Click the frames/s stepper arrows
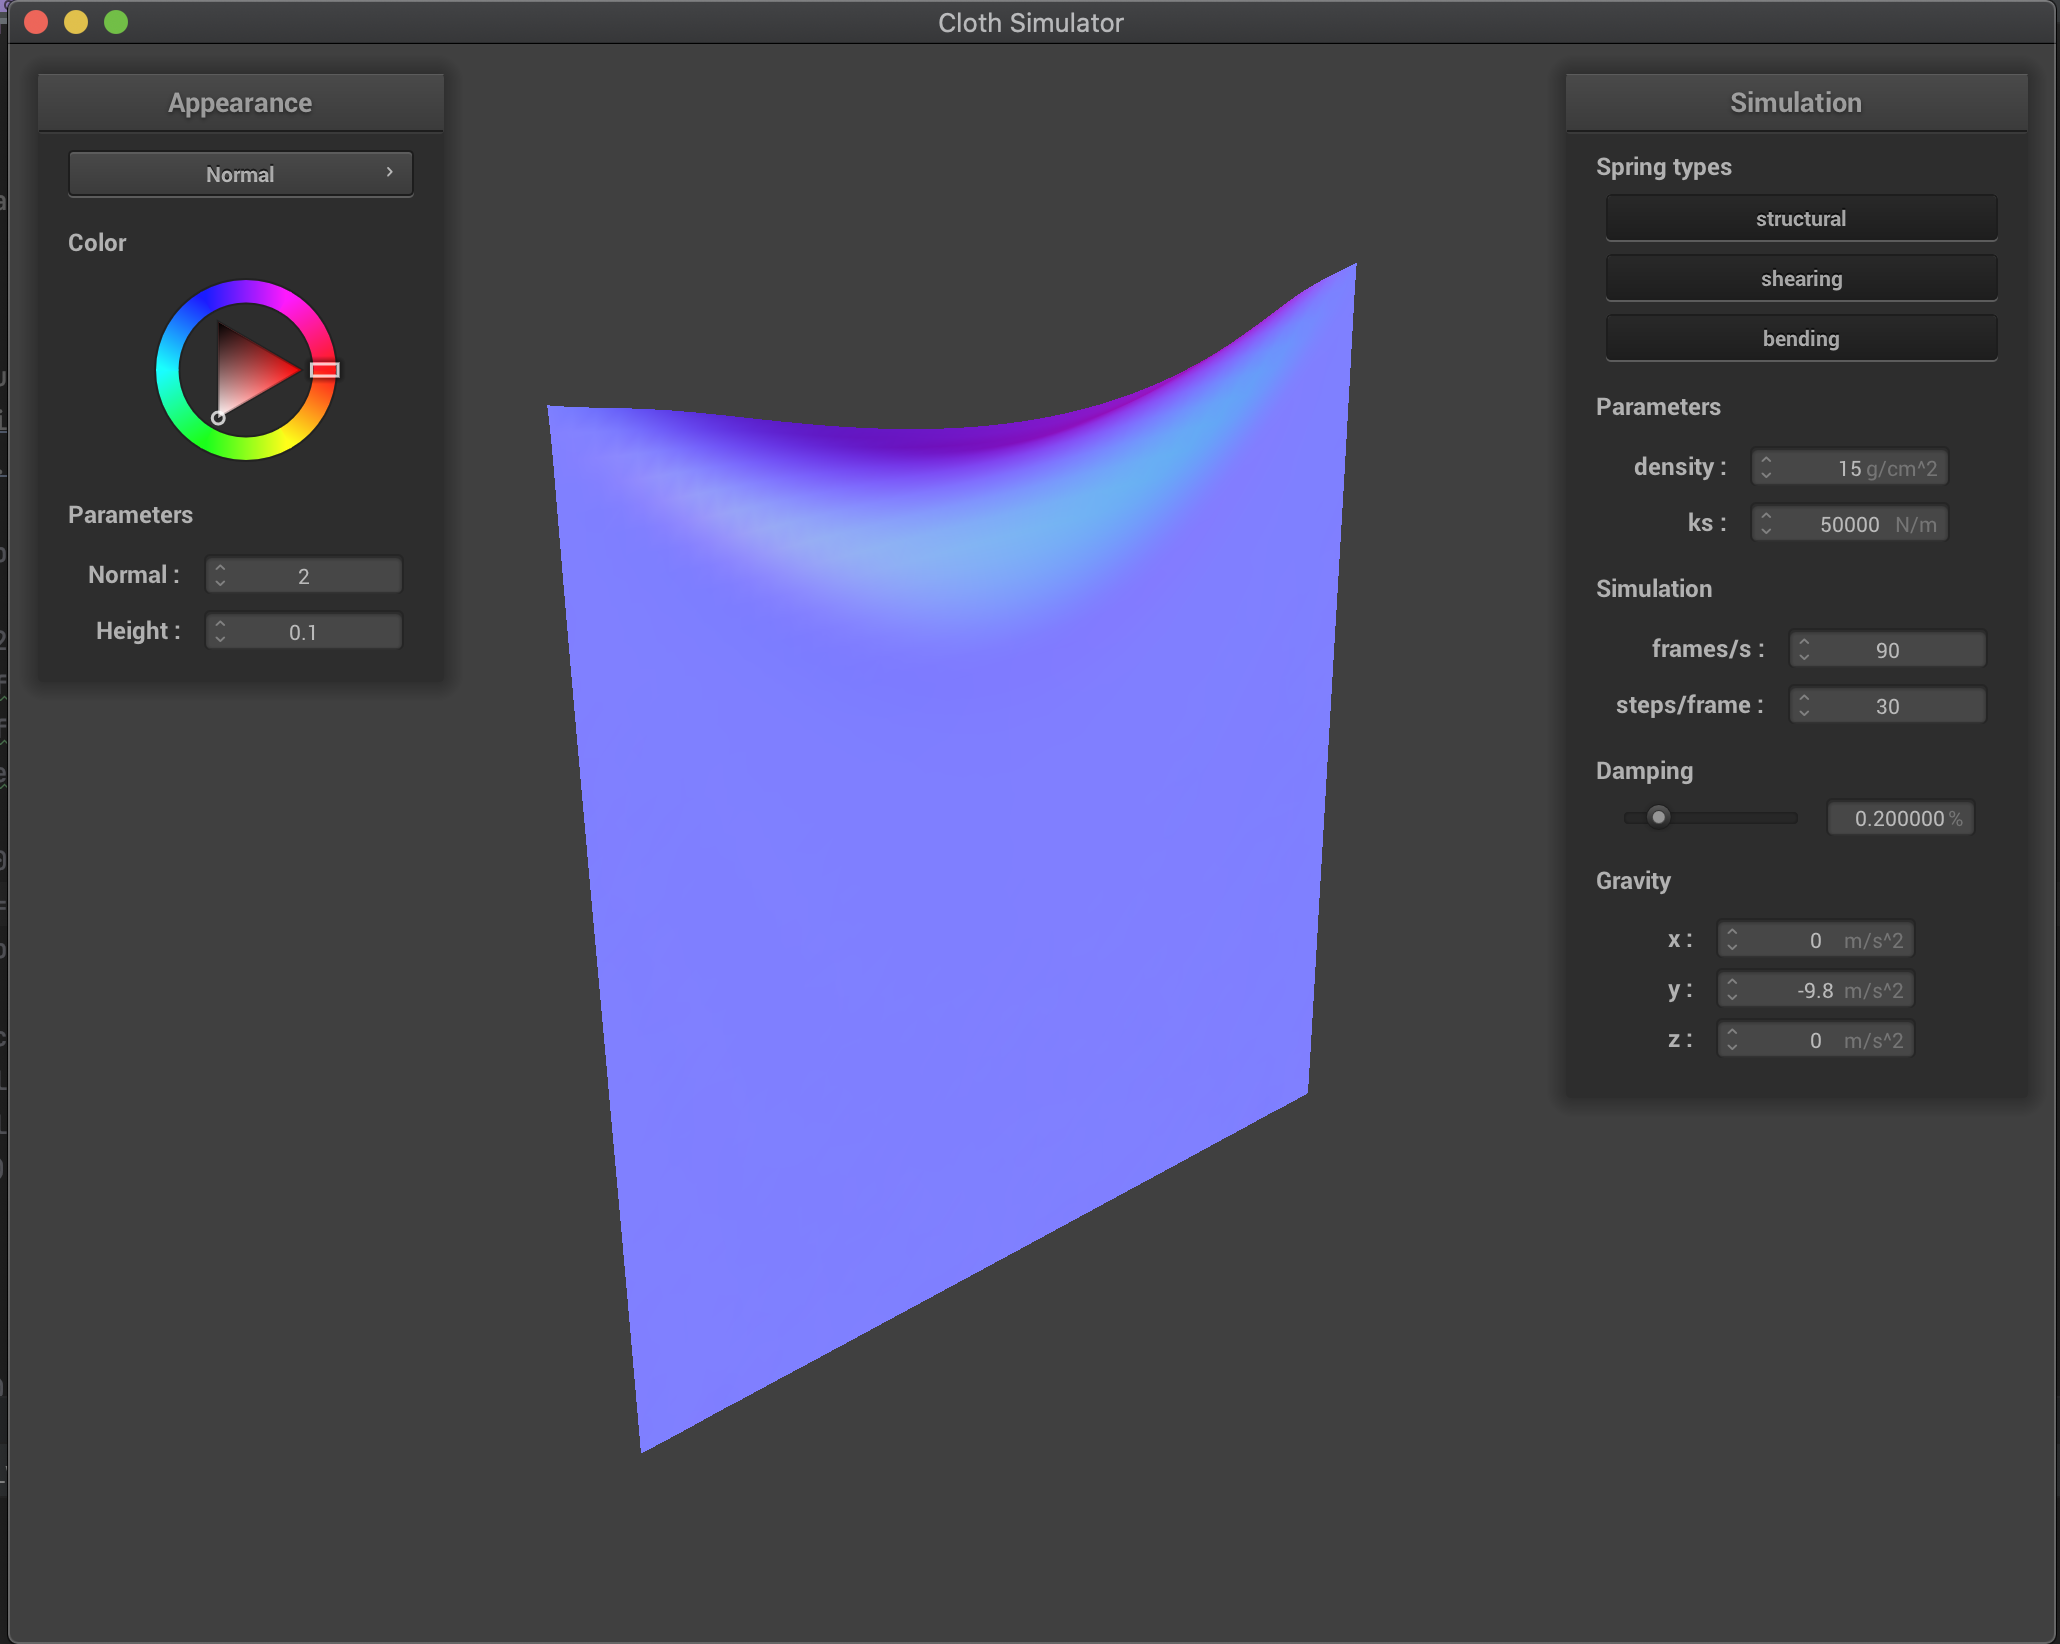 pos(1804,649)
